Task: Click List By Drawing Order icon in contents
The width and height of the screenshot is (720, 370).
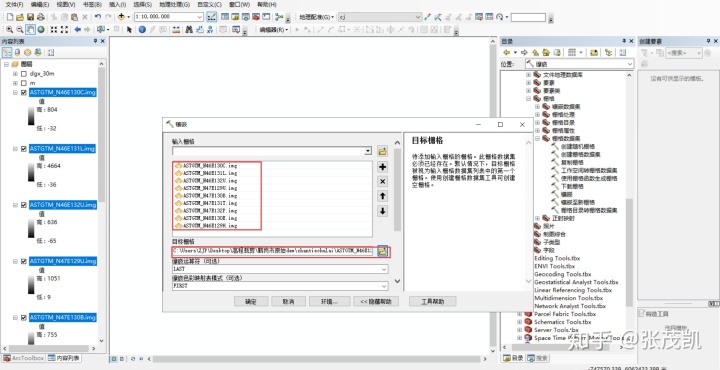Action: pos(7,52)
